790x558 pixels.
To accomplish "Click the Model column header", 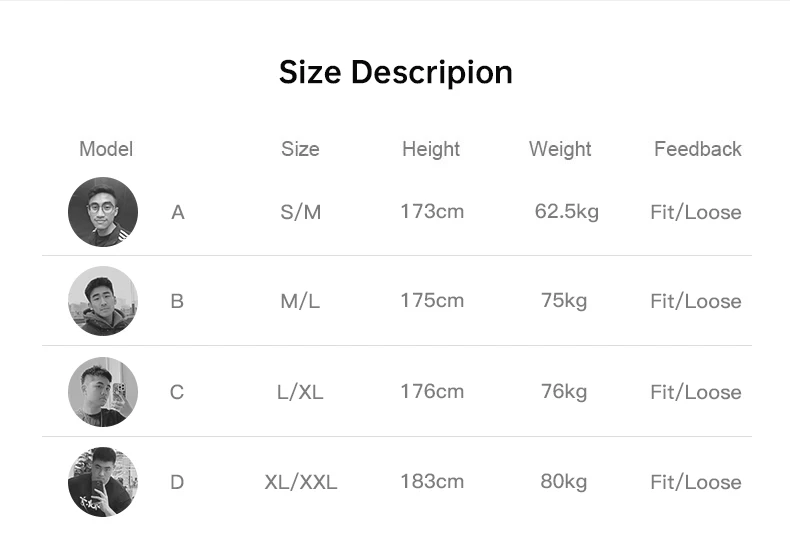I will coord(106,149).
